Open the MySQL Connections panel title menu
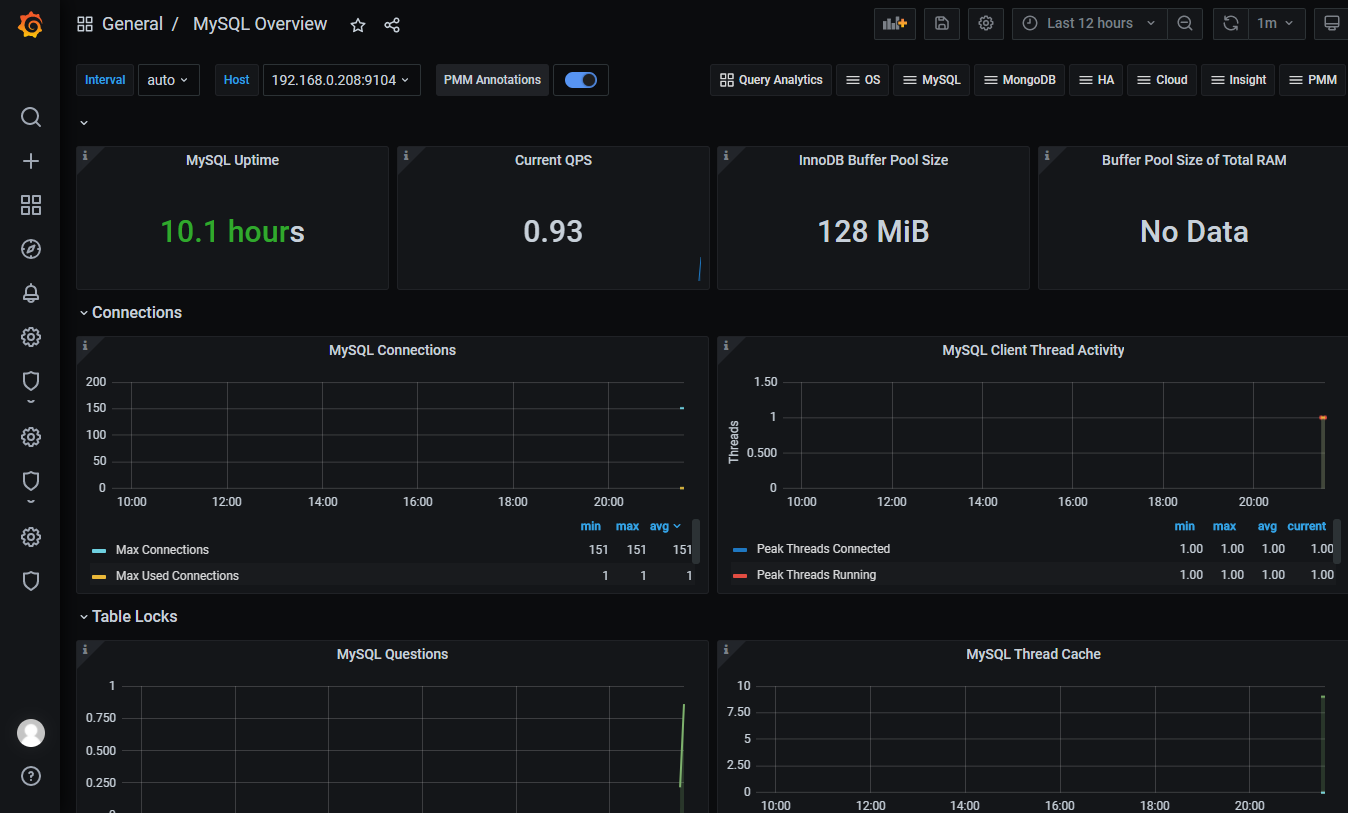This screenshot has width=1348, height=813. pos(392,350)
